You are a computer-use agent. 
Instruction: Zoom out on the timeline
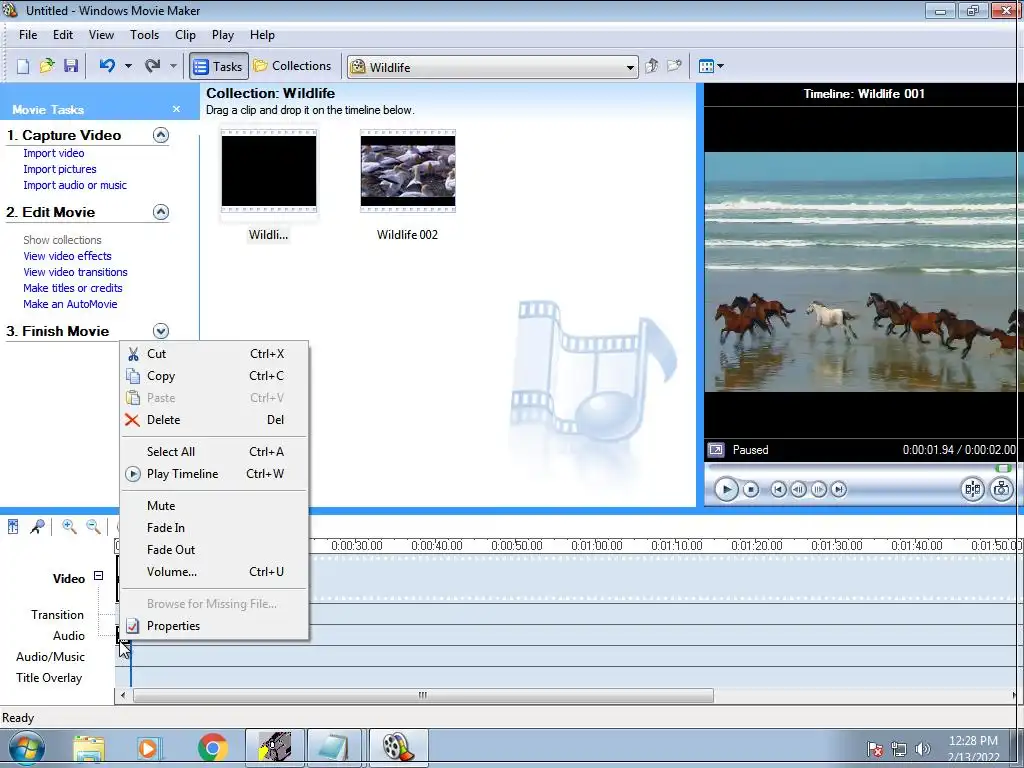click(x=93, y=526)
